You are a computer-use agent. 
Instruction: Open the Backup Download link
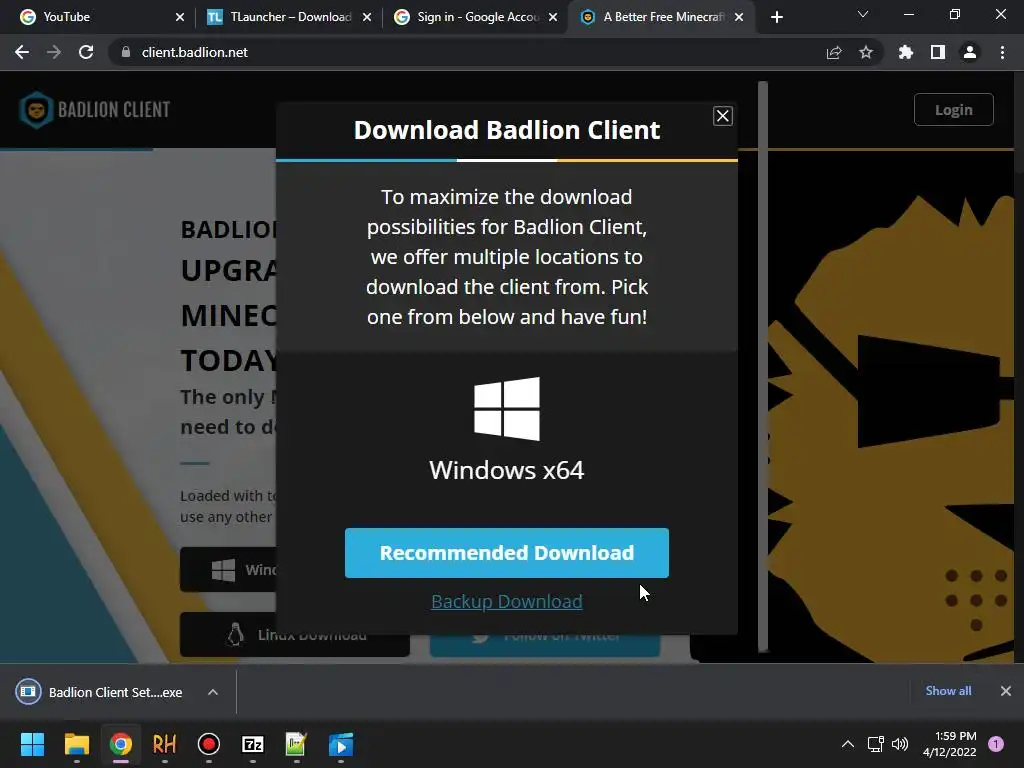coord(507,601)
